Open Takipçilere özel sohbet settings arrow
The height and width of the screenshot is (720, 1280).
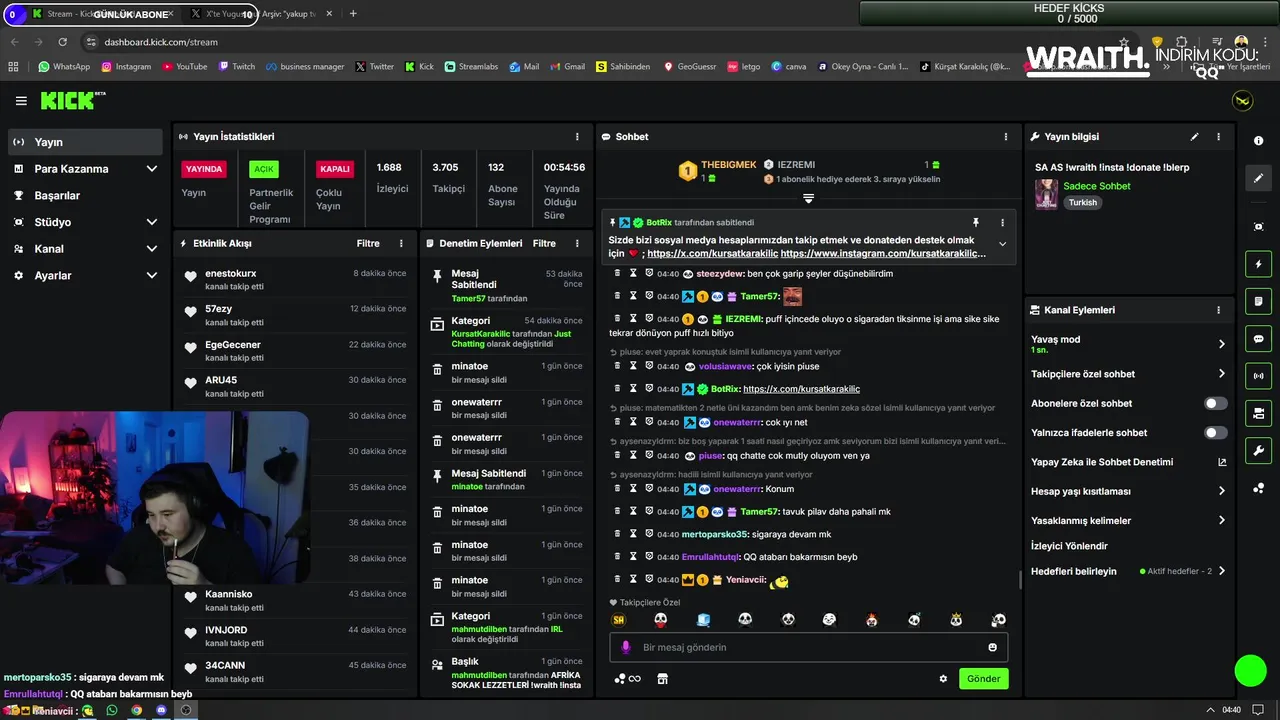click(1221, 374)
